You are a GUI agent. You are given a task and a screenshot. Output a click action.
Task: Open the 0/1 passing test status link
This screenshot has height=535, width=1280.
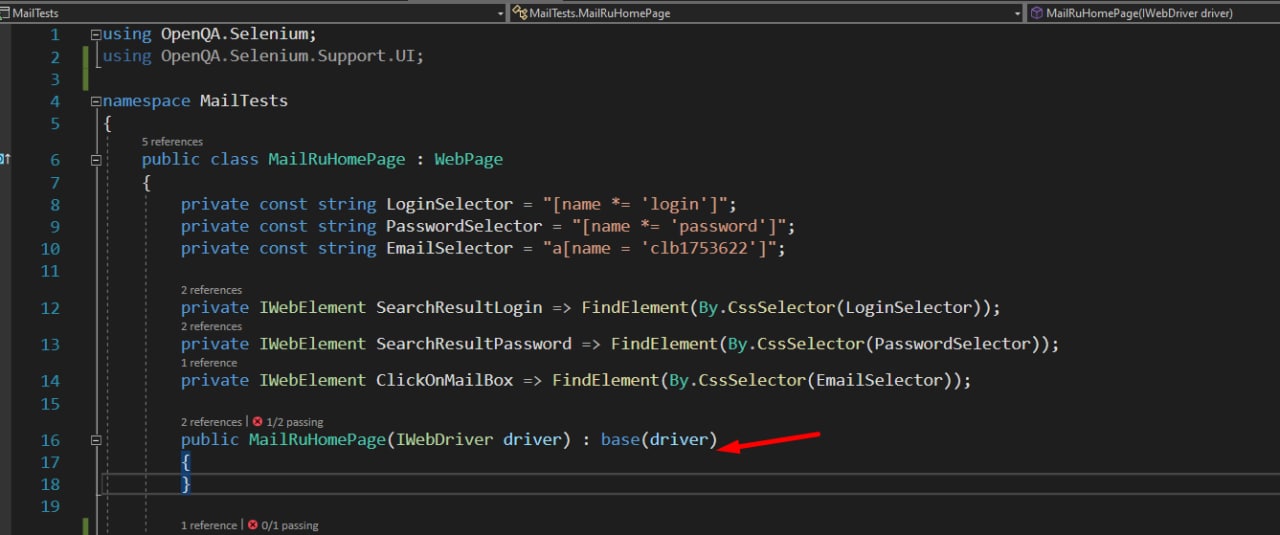click(289, 525)
